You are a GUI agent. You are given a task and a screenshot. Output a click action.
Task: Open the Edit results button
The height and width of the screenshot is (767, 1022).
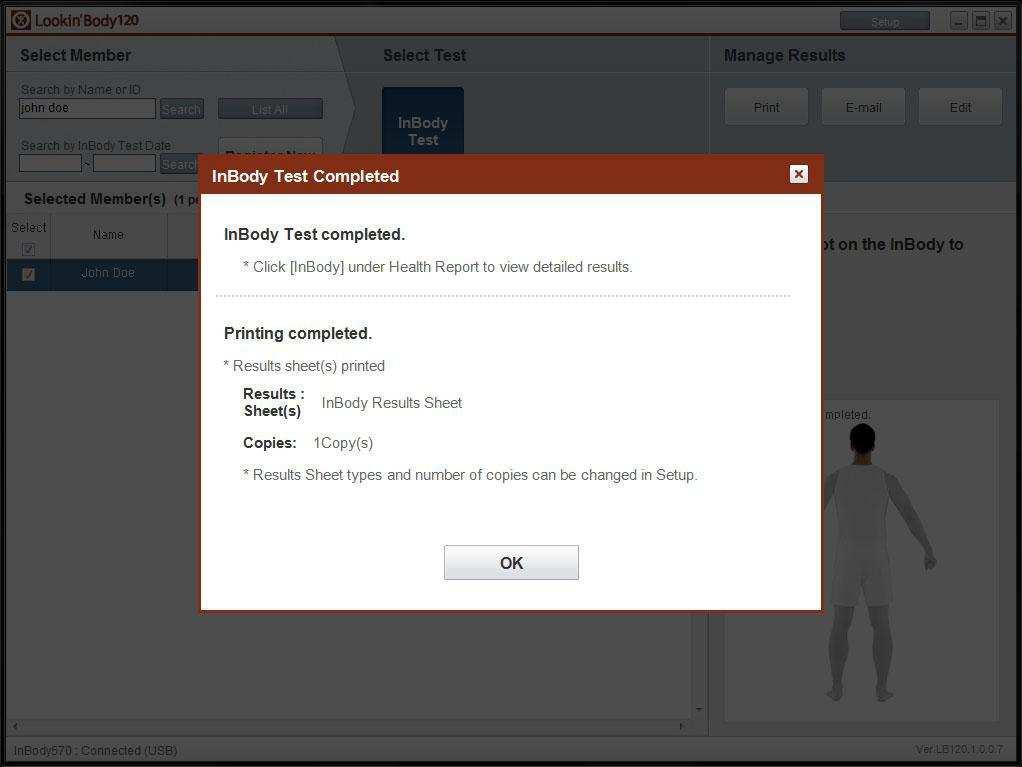pyautogui.click(x=960, y=107)
